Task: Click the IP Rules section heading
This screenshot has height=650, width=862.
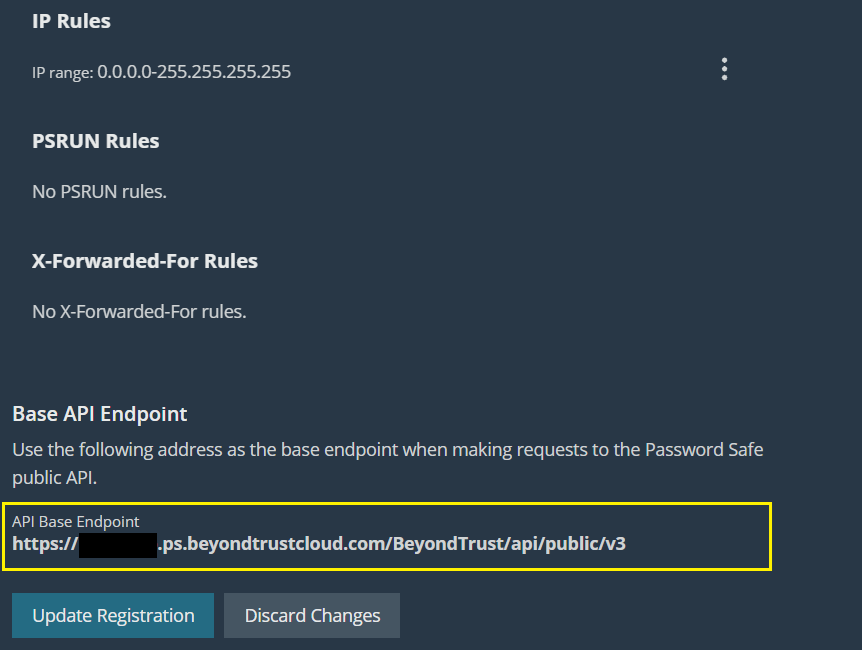Action: click(x=71, y=21)
